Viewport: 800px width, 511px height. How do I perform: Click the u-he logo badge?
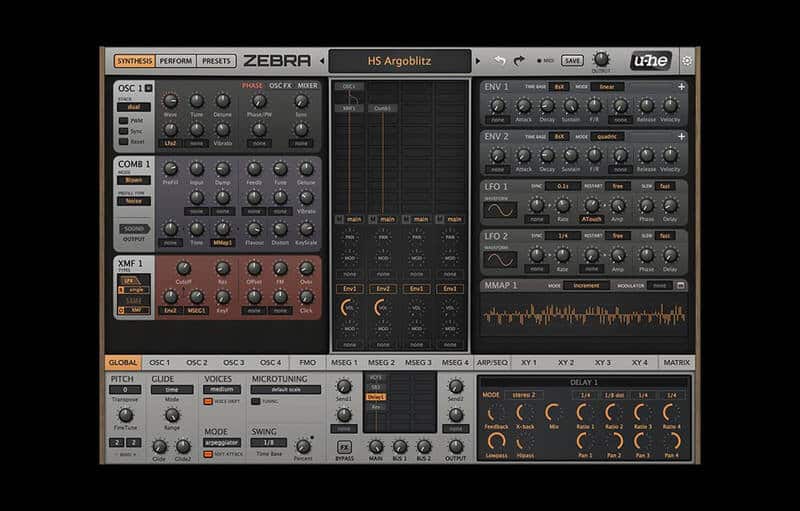pos(651,61)
